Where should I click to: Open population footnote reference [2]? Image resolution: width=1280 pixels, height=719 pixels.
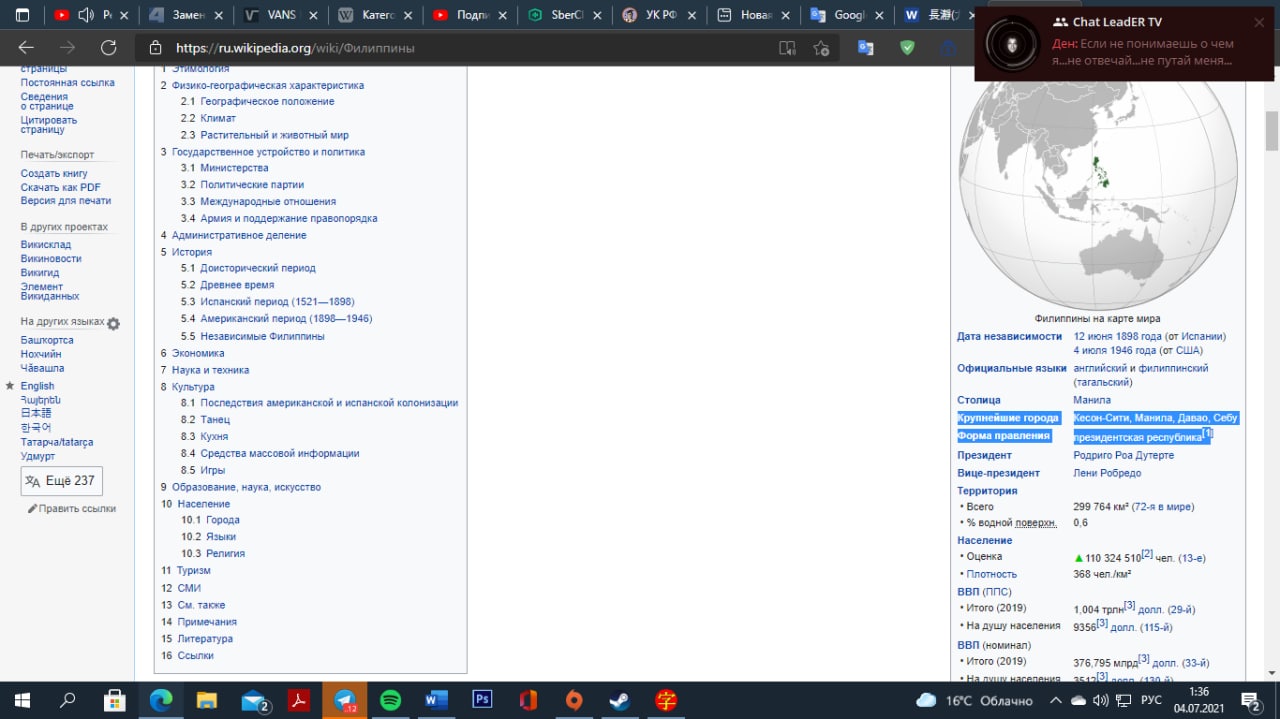(1147, 554)
